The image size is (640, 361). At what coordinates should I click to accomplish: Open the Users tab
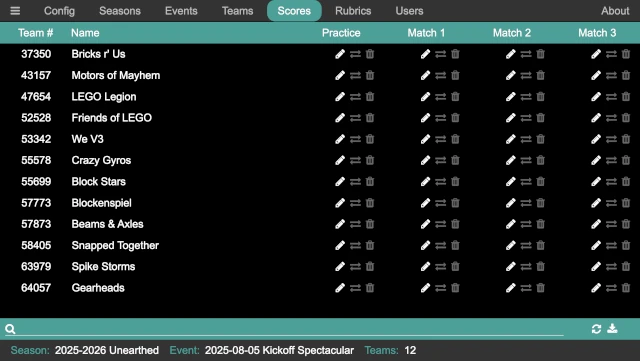coord(409,11)
